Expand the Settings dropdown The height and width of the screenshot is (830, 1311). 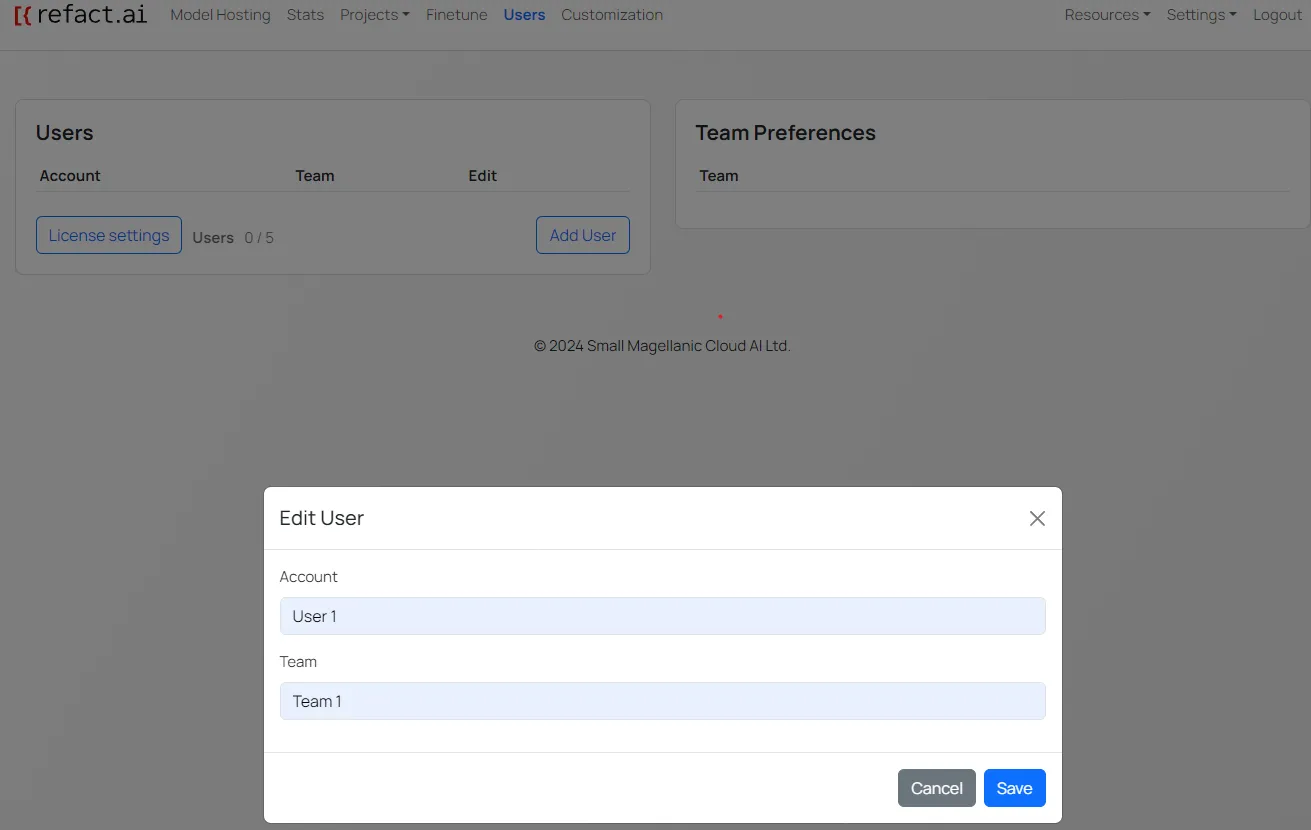(x=1201, y=15)
